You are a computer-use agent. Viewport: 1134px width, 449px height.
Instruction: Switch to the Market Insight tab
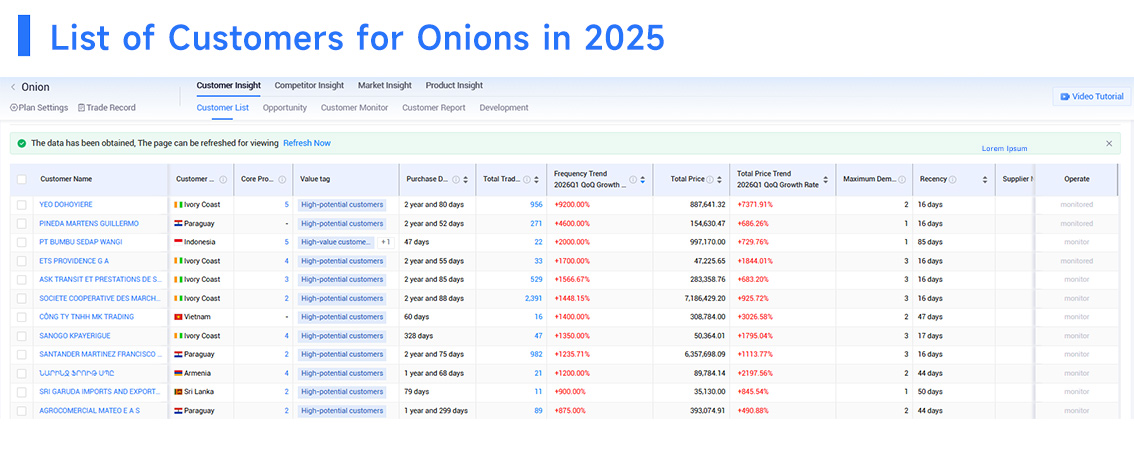click(x=385, y=85)
